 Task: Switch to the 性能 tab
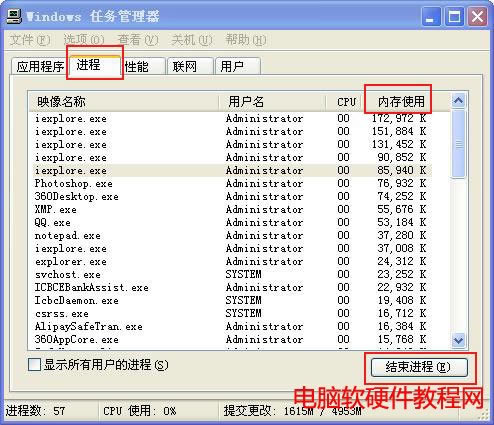pyautogui.click(x=144, y=66)
